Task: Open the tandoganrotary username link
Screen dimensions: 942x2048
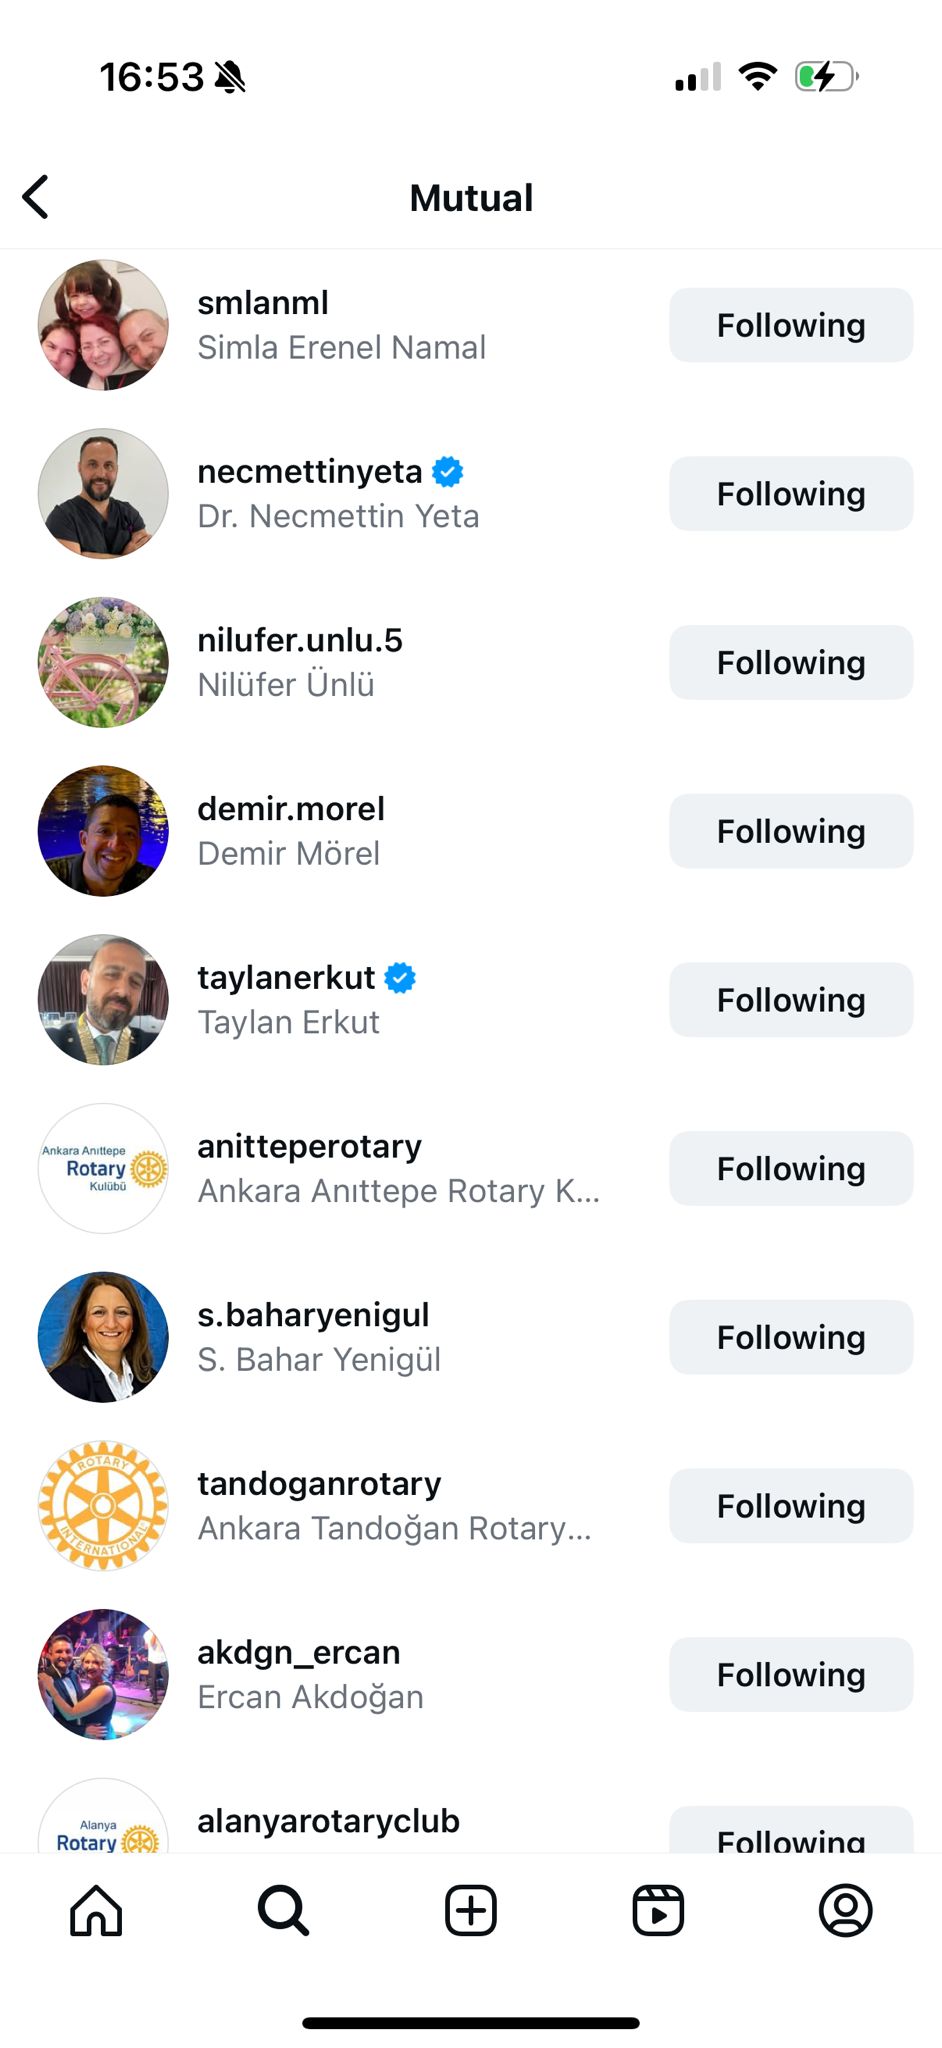Action: 319,1484
